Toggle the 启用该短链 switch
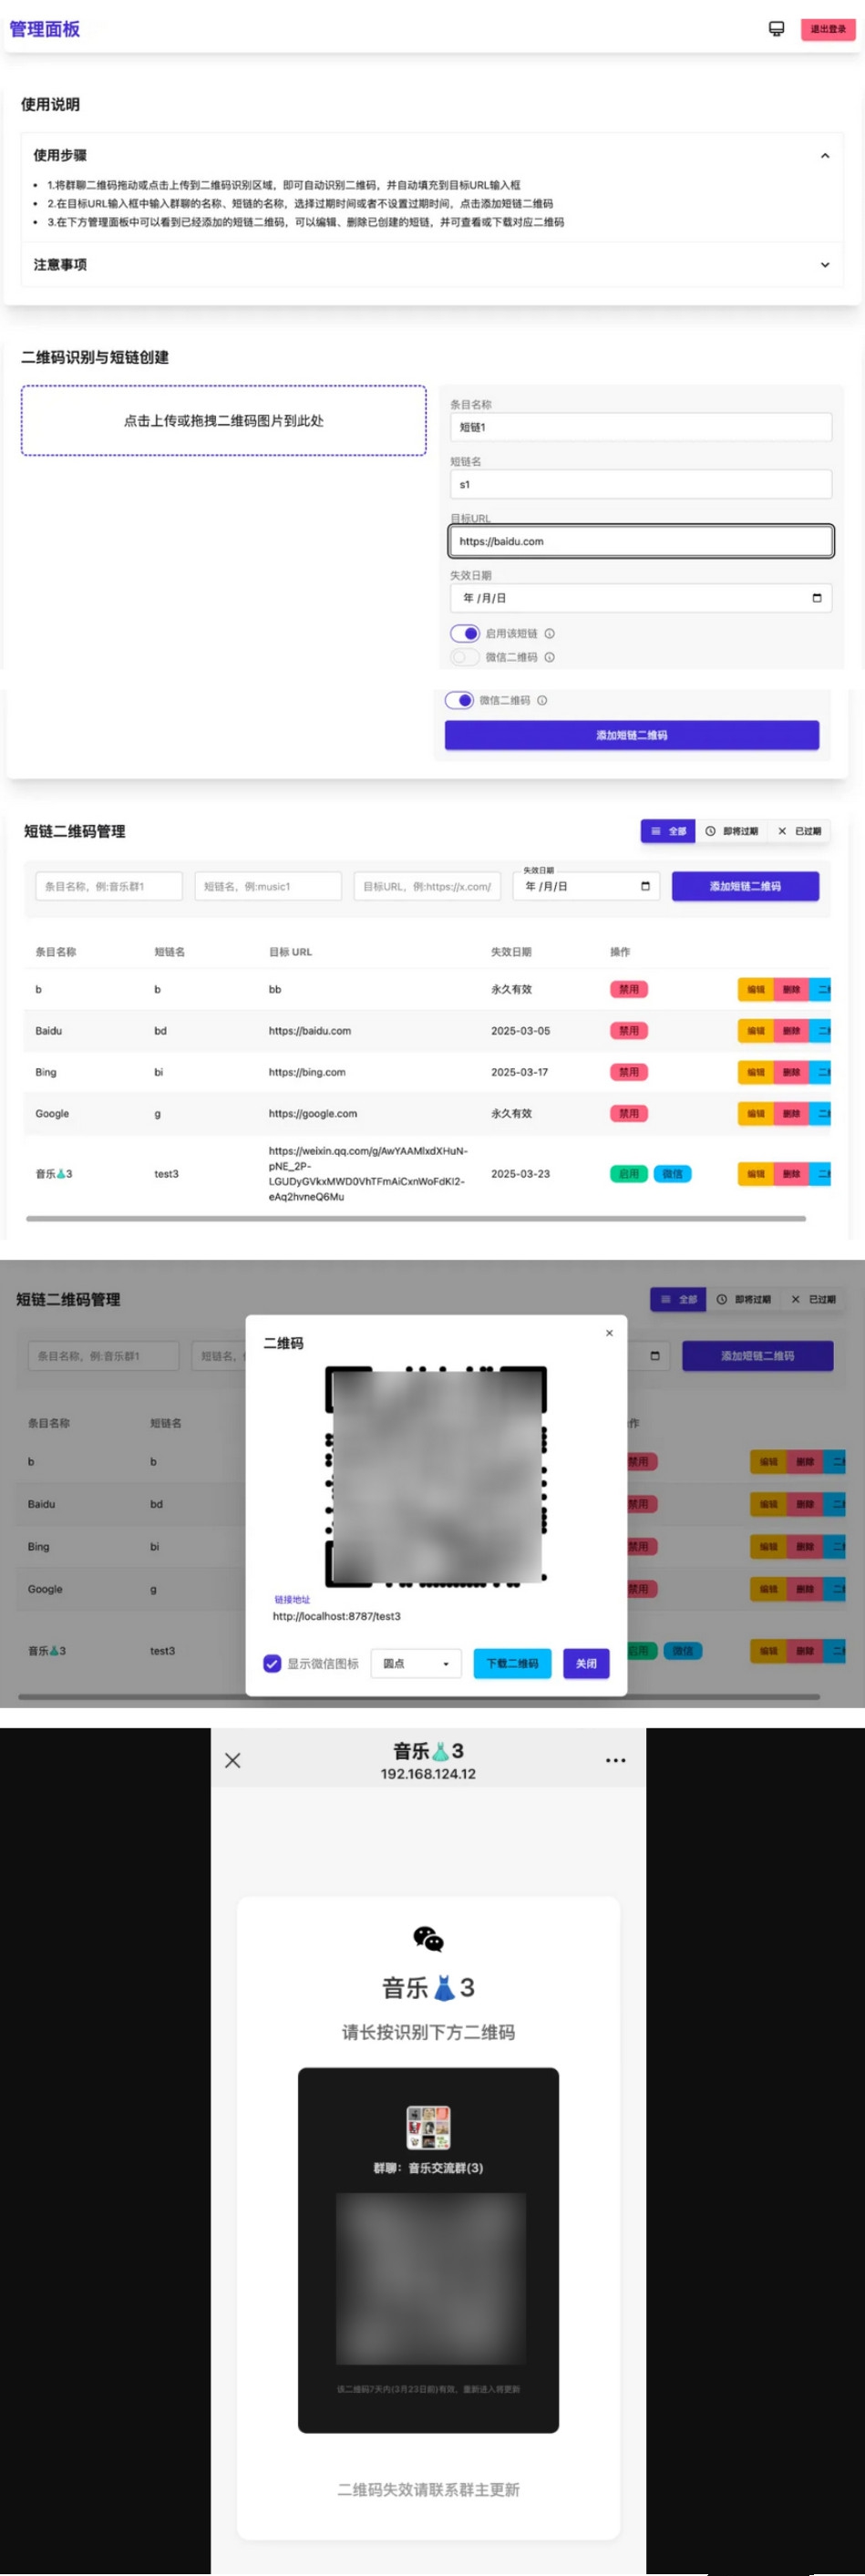The width and height of the screenshot is (865, 2576). [x=465, y=633]
